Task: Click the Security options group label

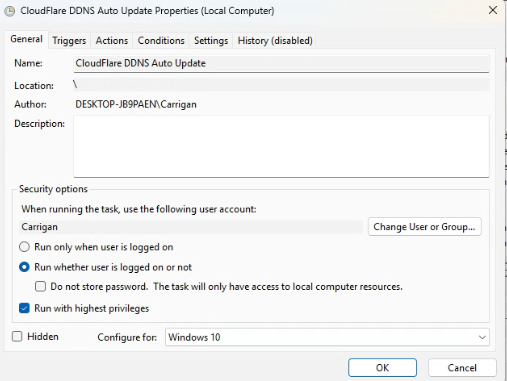Action: coord(53,189)
